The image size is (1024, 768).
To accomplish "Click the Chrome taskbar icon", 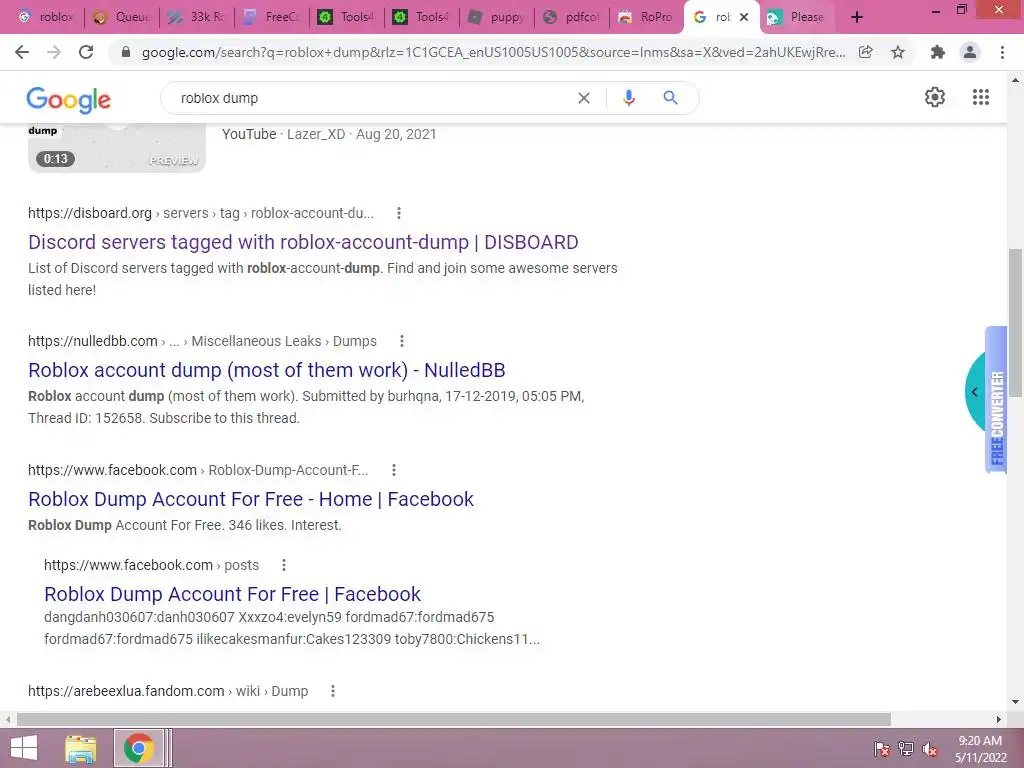I will coord(138,748).
